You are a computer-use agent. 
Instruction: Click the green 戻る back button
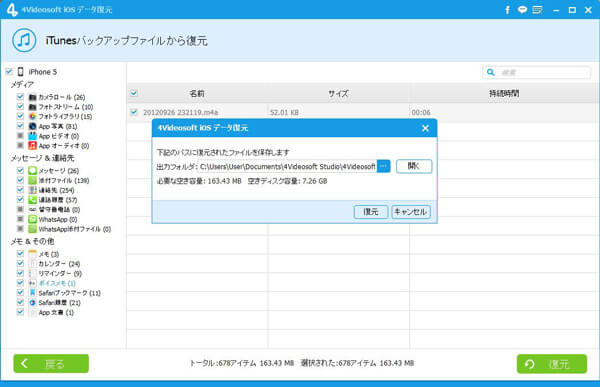51,363
